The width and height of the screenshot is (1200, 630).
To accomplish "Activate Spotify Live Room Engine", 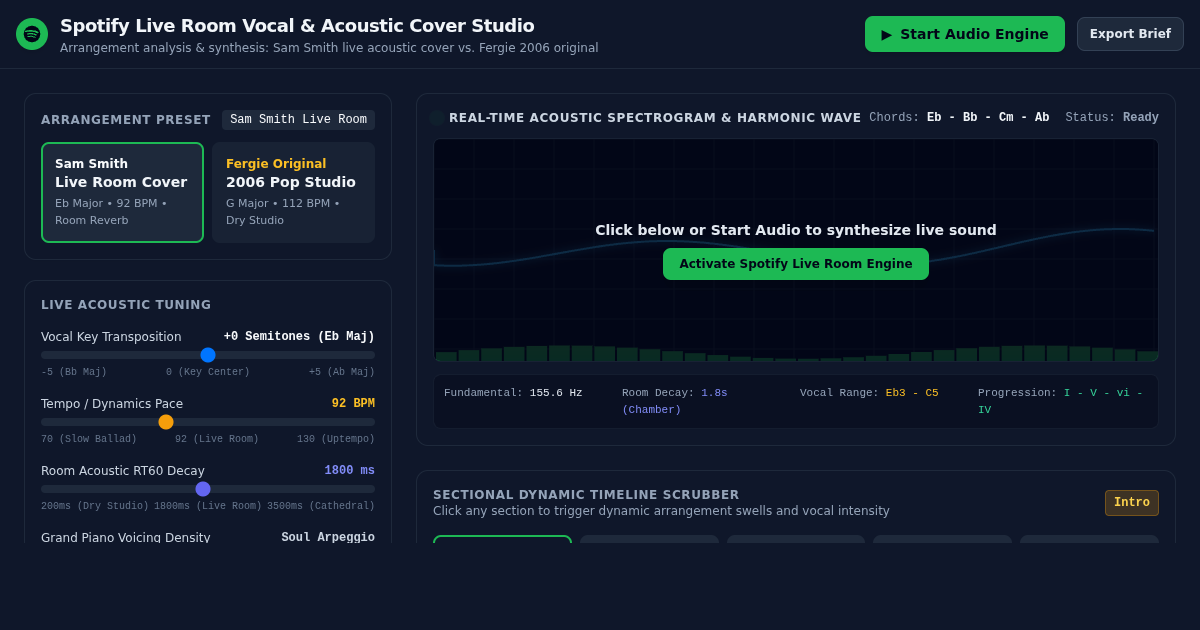I will tap(796, 264).
